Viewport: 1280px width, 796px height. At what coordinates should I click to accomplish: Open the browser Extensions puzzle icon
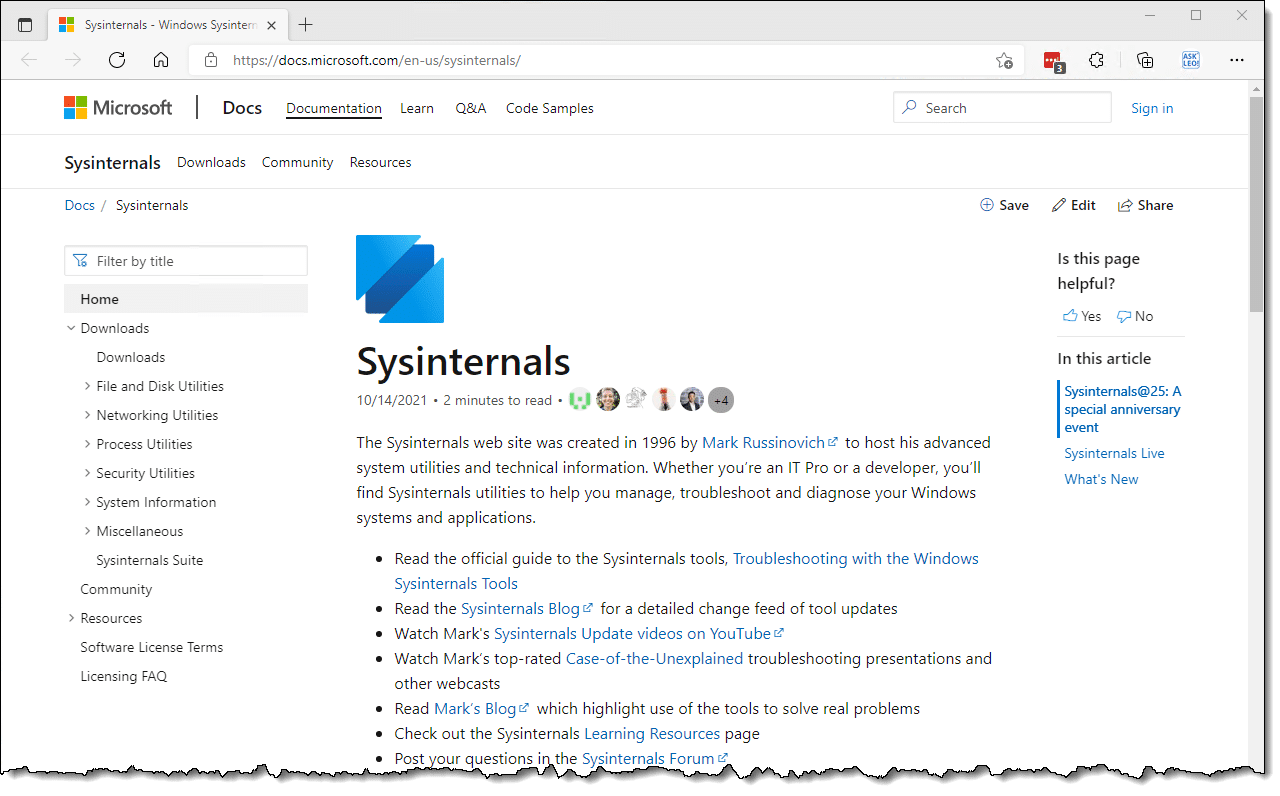click(x=1096, y=60)
